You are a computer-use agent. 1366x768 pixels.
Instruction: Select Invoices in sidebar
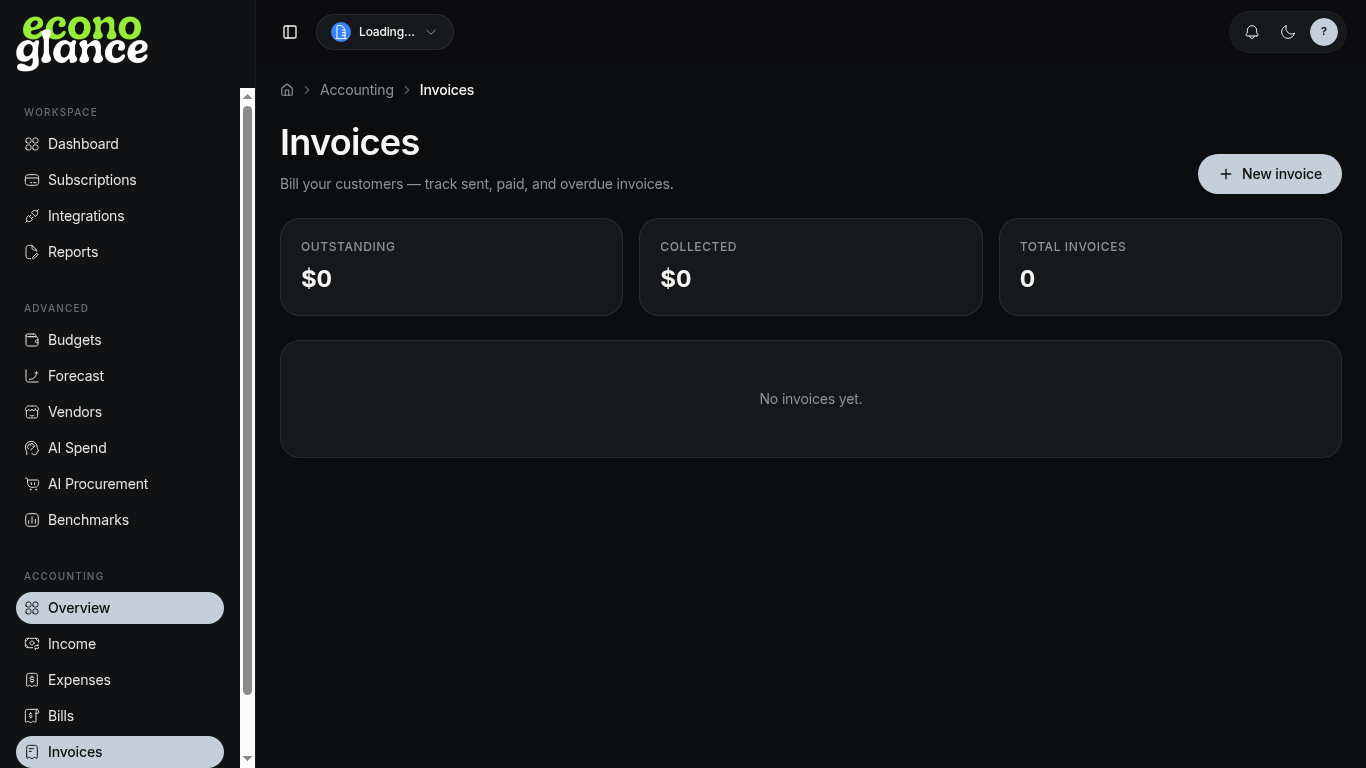point(120,752)
